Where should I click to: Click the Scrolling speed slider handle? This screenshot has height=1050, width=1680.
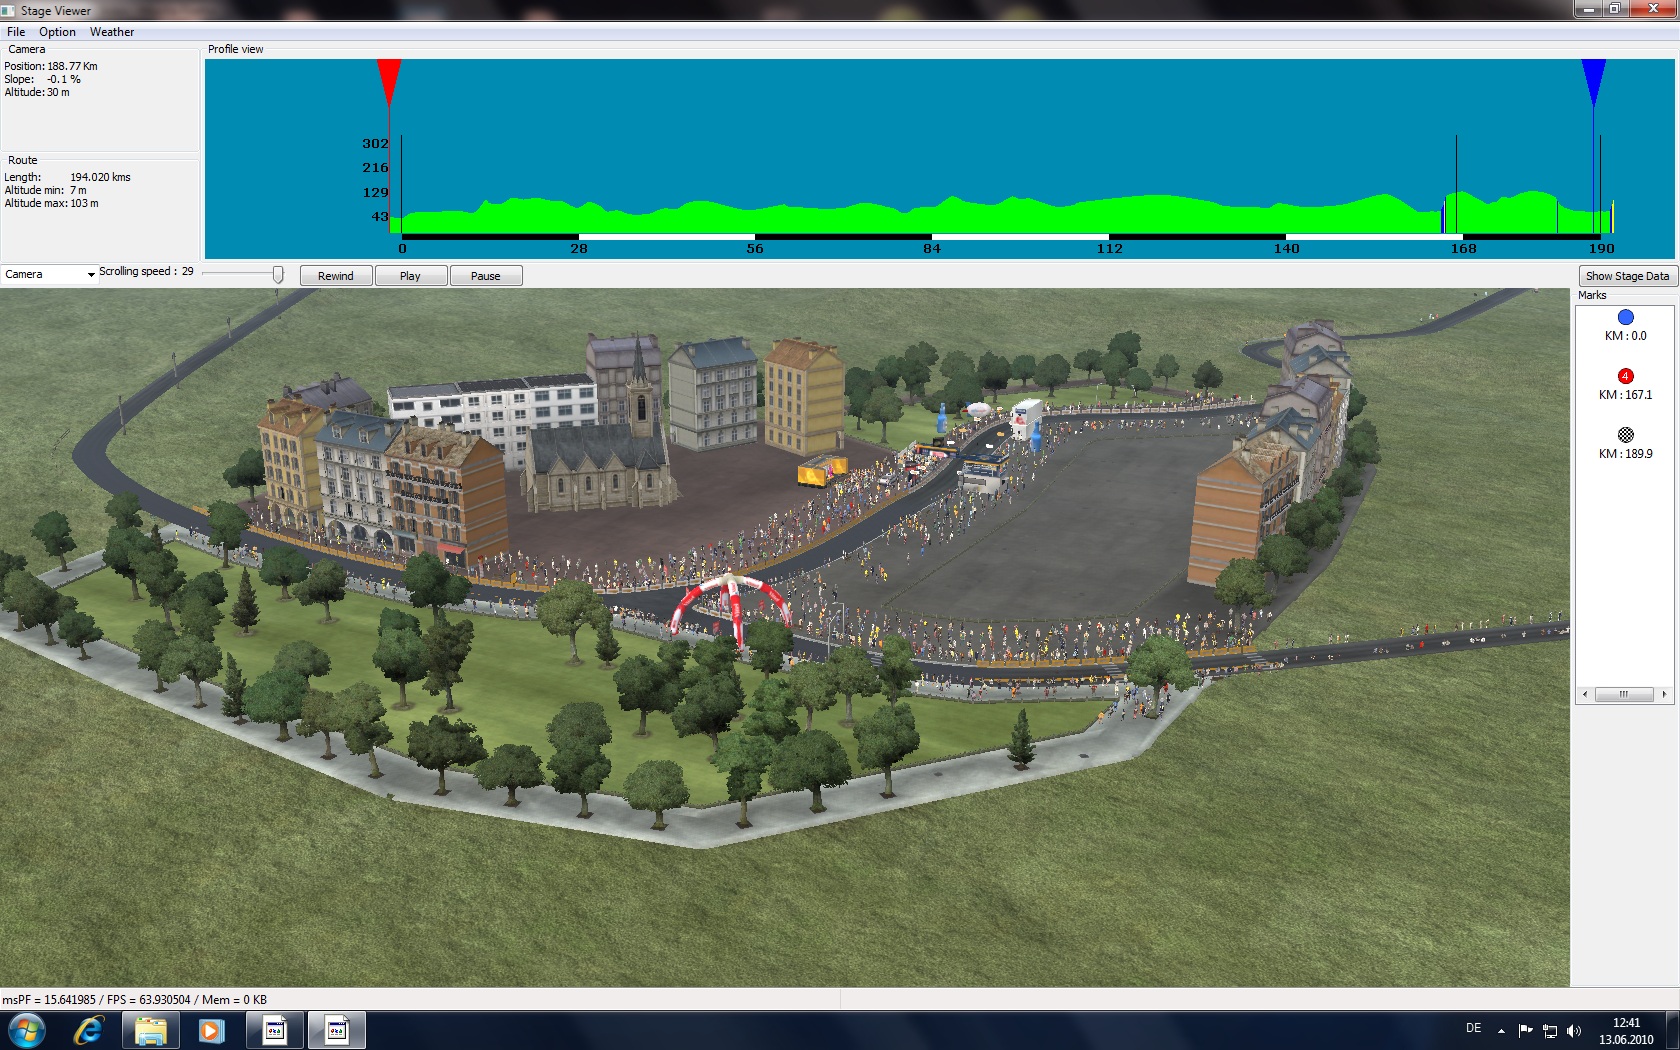coord(278,275)
